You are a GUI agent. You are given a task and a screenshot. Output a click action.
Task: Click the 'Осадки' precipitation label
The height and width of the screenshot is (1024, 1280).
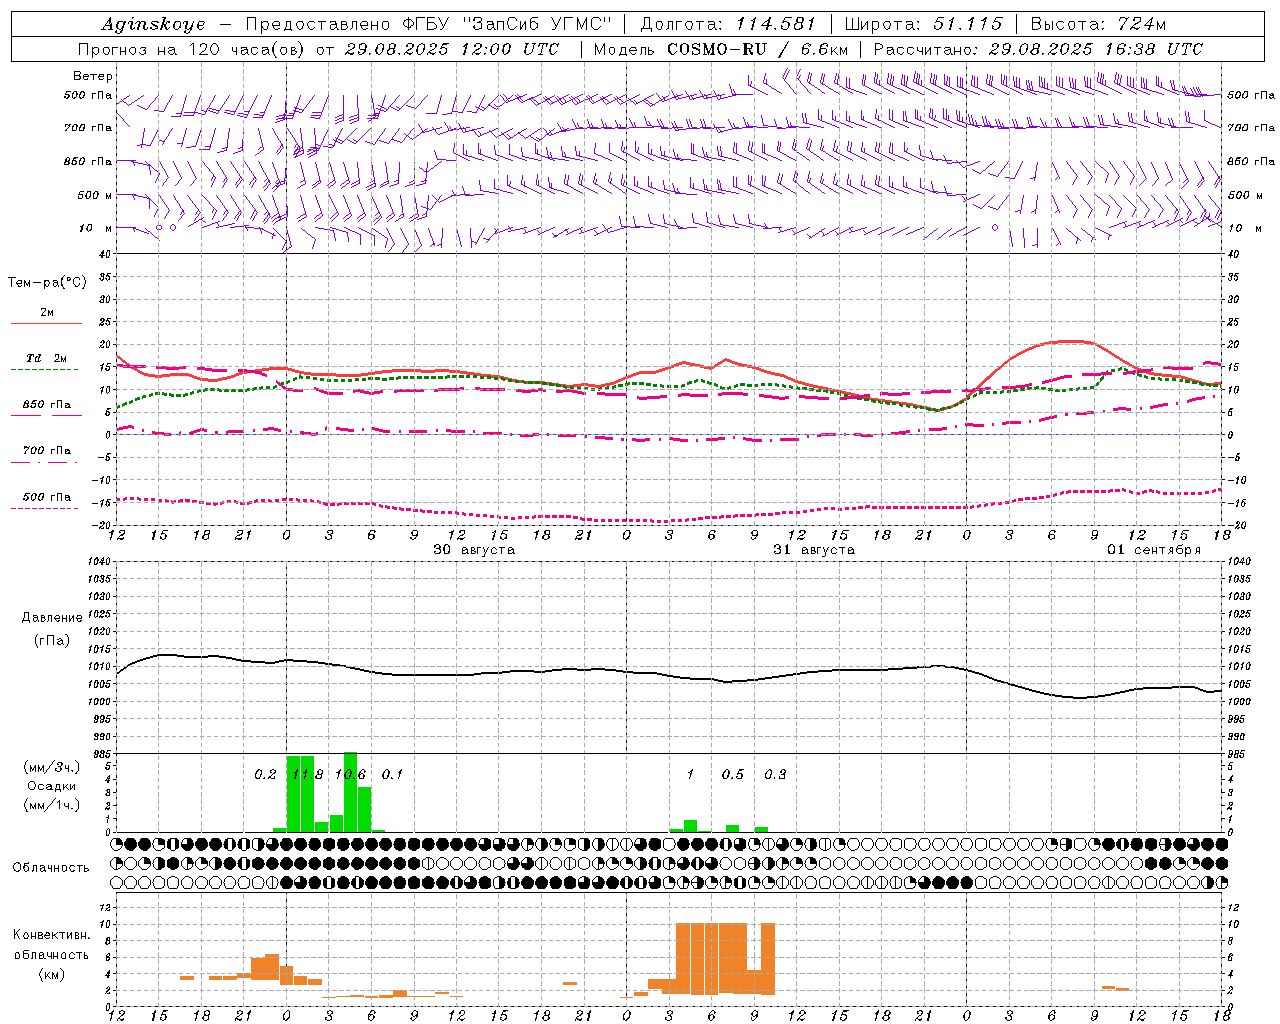(x=51, y=786)
